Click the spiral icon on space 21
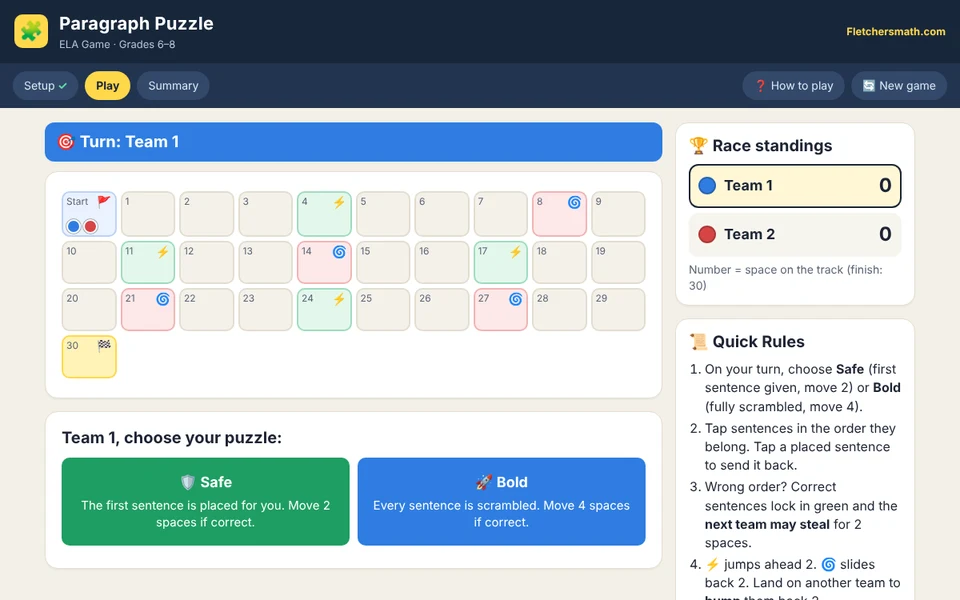 (x=163, y=299)
